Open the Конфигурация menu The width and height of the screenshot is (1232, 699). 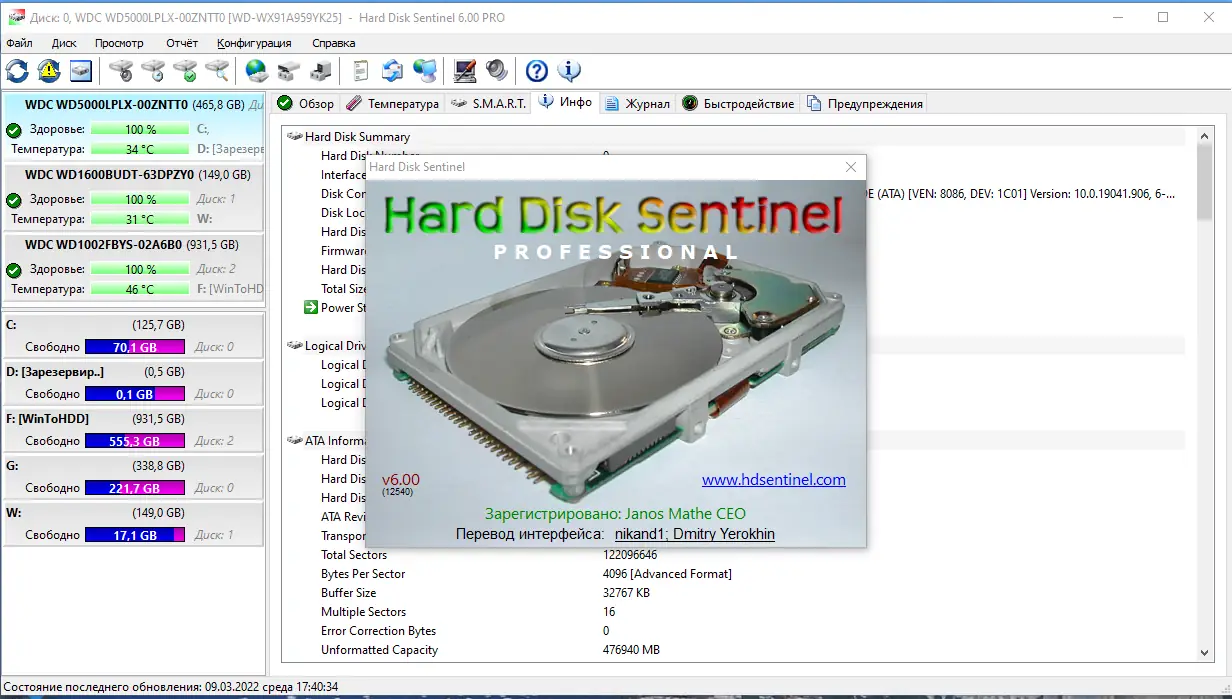pyautogui.click(x=254, y=43)
